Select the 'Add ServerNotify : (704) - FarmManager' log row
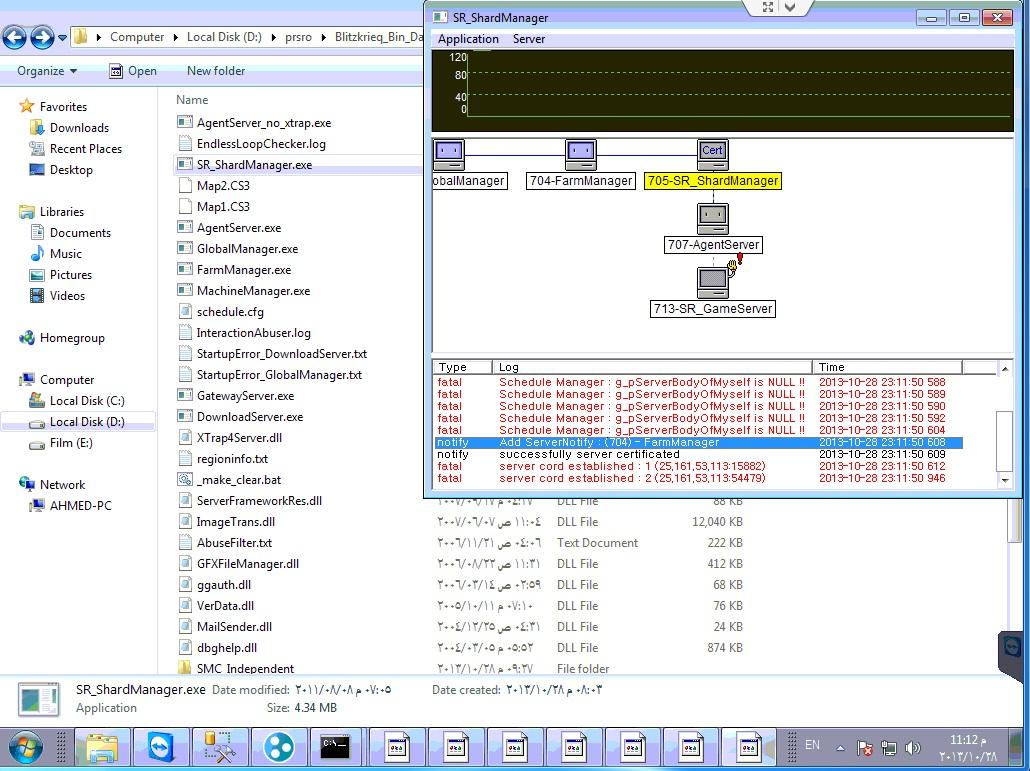Screen dimensions: 1030x771 click(x=698, y=443)
